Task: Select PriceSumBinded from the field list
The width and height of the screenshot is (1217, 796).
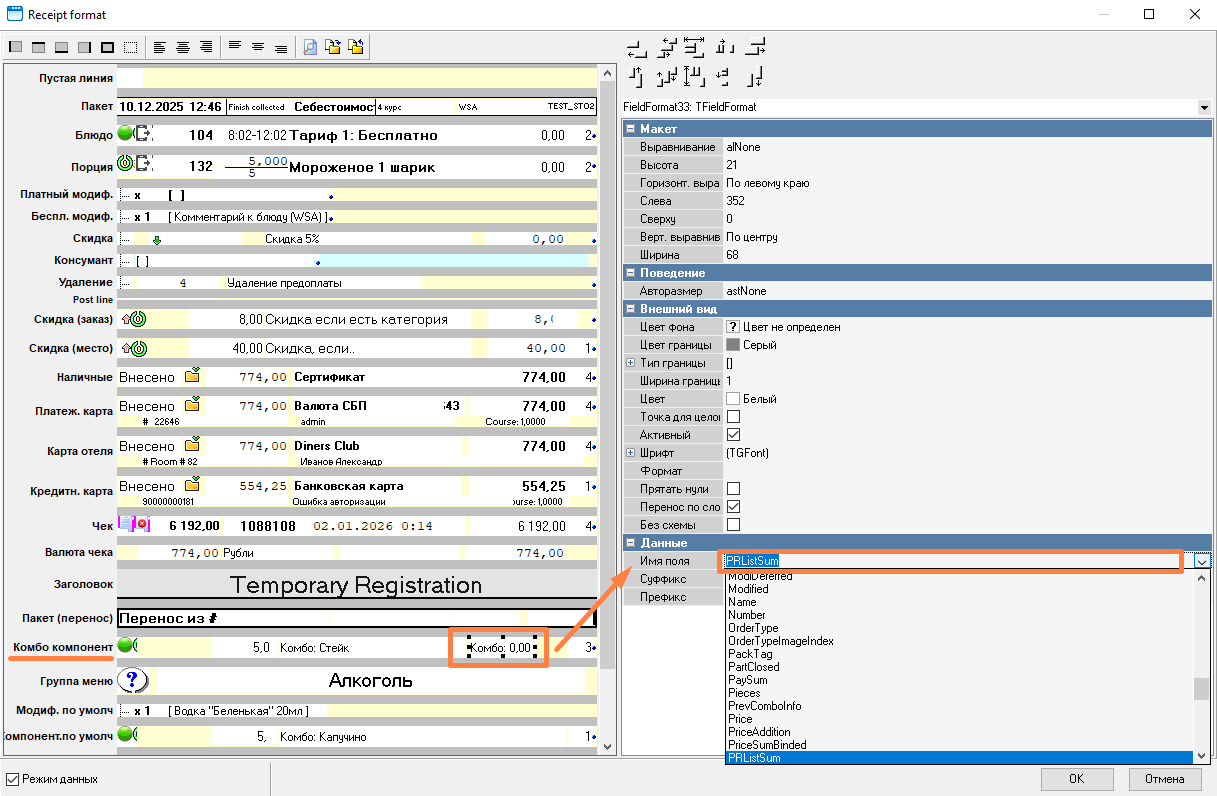Action: tap(767, 745)
